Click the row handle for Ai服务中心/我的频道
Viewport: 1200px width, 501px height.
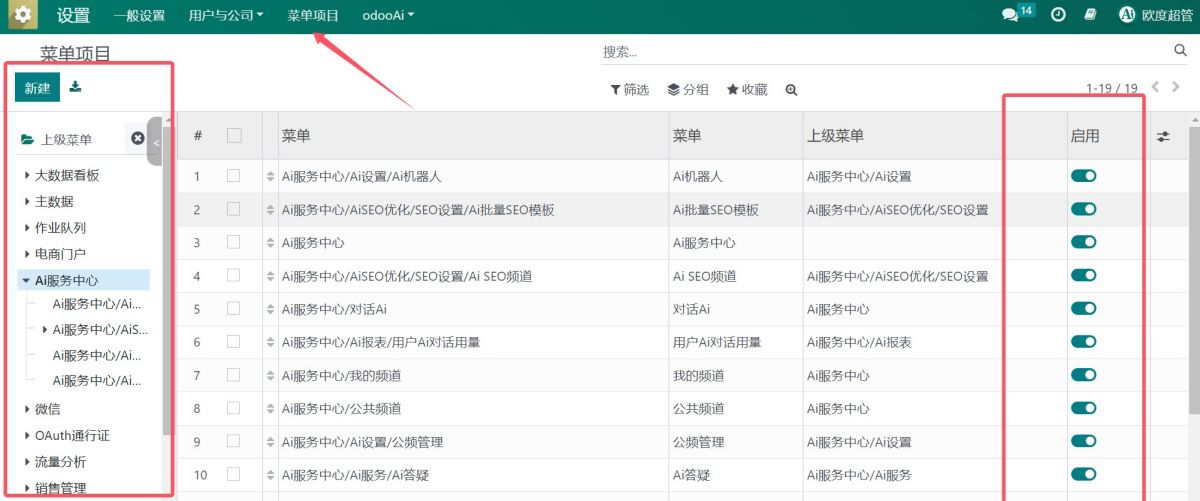point(269,375)
